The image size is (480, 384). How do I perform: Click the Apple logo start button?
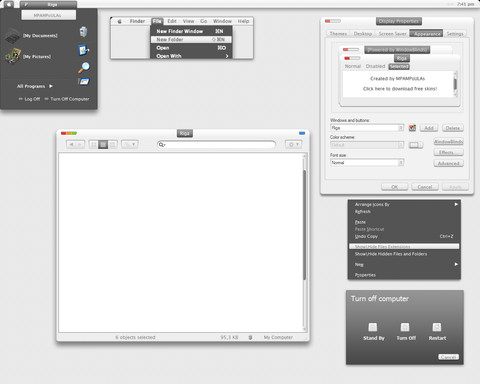[9, 4]
